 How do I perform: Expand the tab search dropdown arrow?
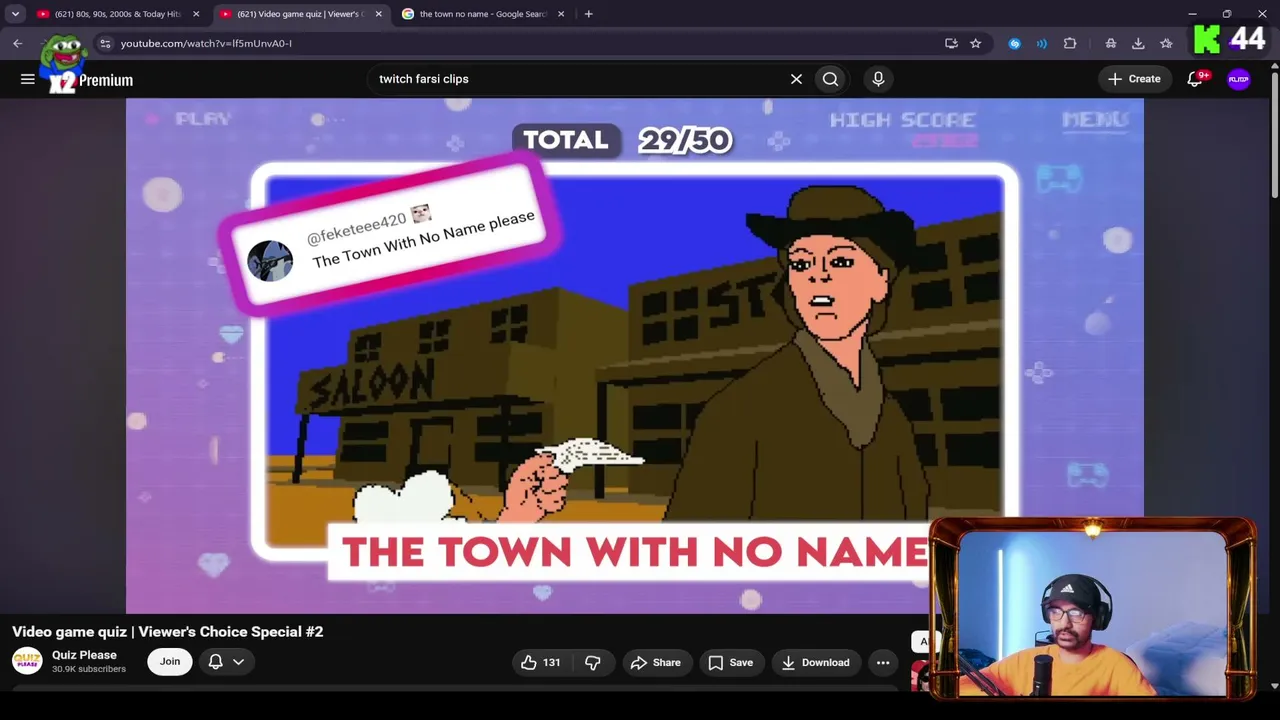tap(15, 14)
